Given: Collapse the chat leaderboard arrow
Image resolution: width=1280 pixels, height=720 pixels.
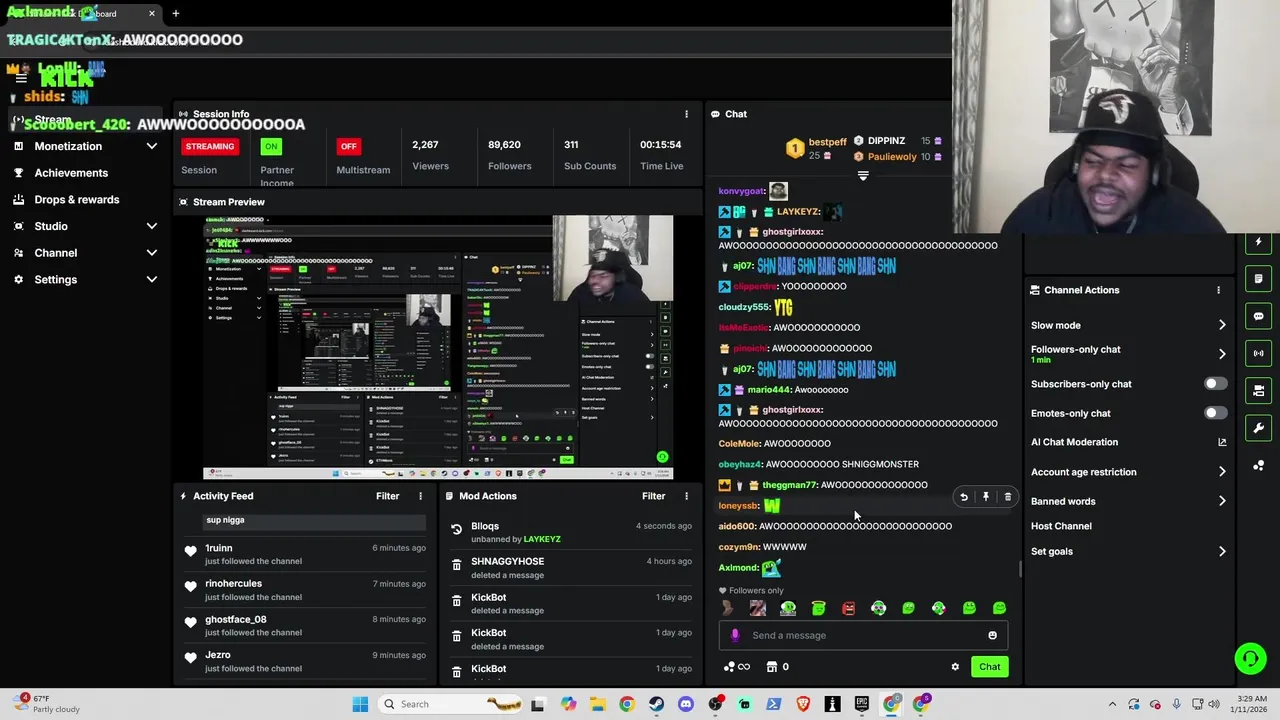Looking at the screenshot, I should [863, 176].
